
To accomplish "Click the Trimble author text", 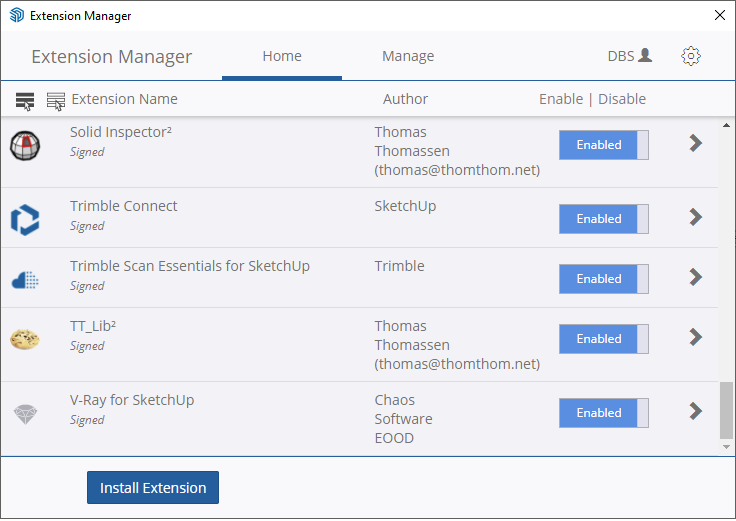I will coord(399,266).
